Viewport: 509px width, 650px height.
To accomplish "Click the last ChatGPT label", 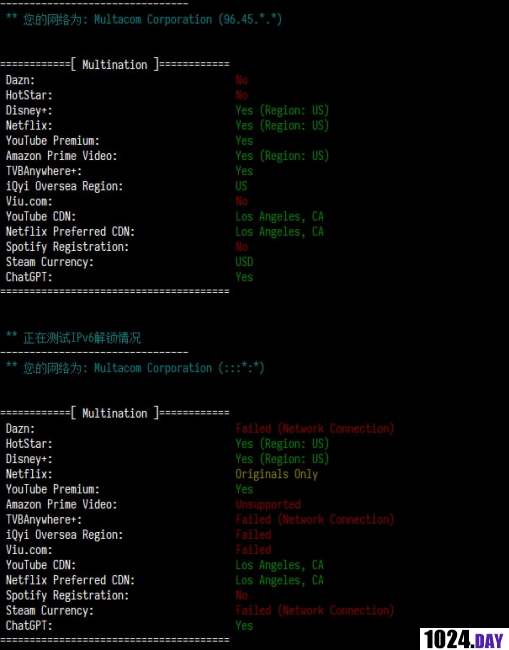I will click(x=29, y=626).
